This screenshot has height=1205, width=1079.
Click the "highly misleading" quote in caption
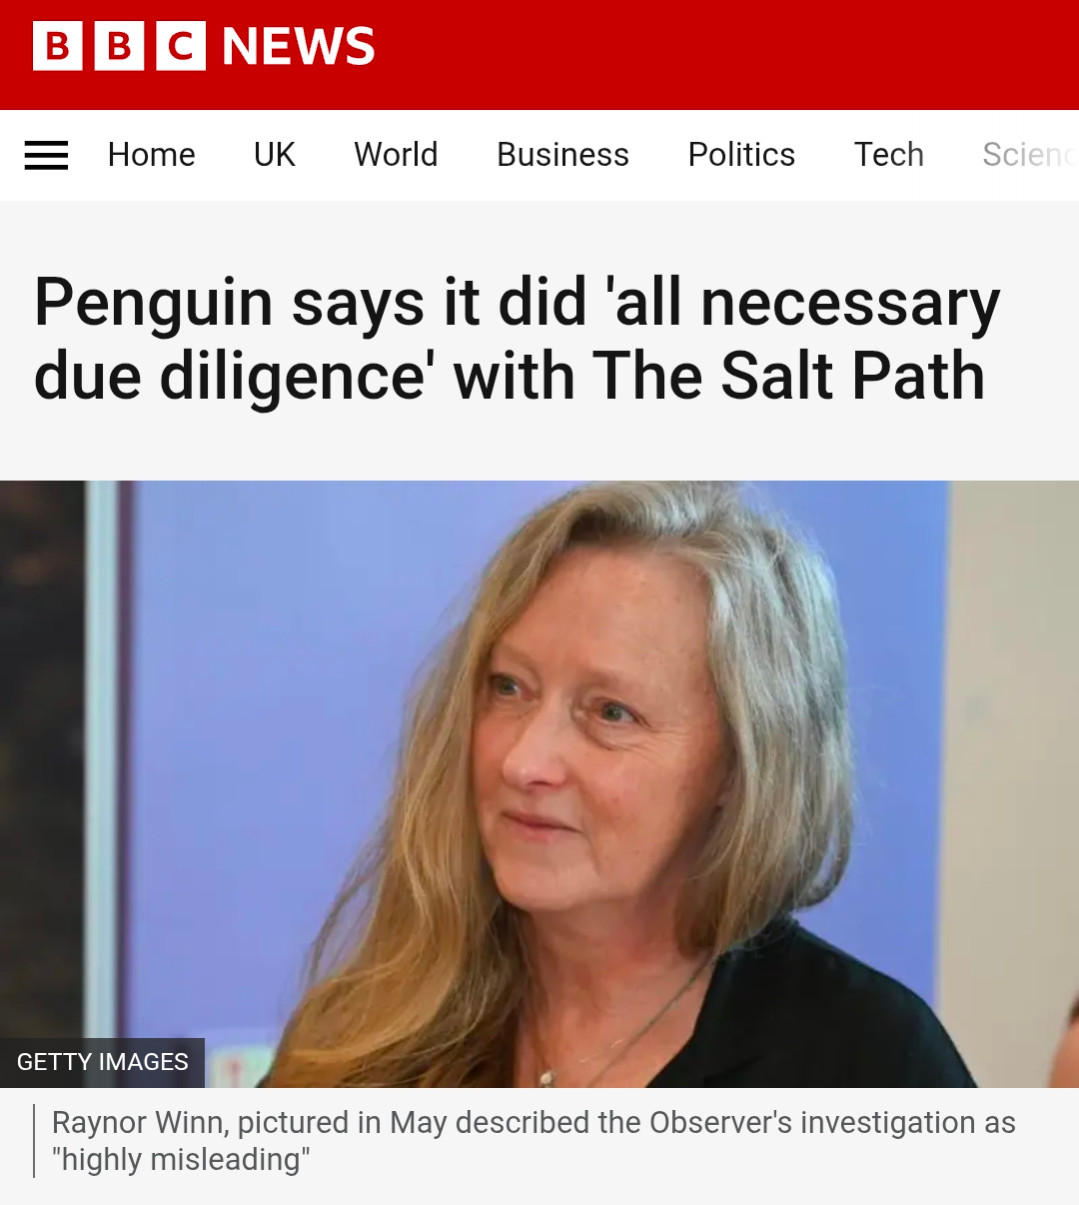(180, 1160)
